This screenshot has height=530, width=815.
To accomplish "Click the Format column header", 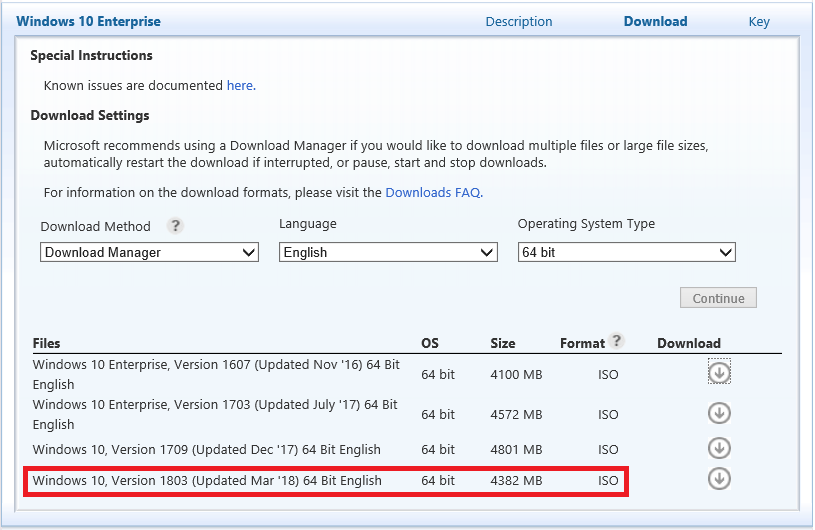I will (x=582, y=343).
